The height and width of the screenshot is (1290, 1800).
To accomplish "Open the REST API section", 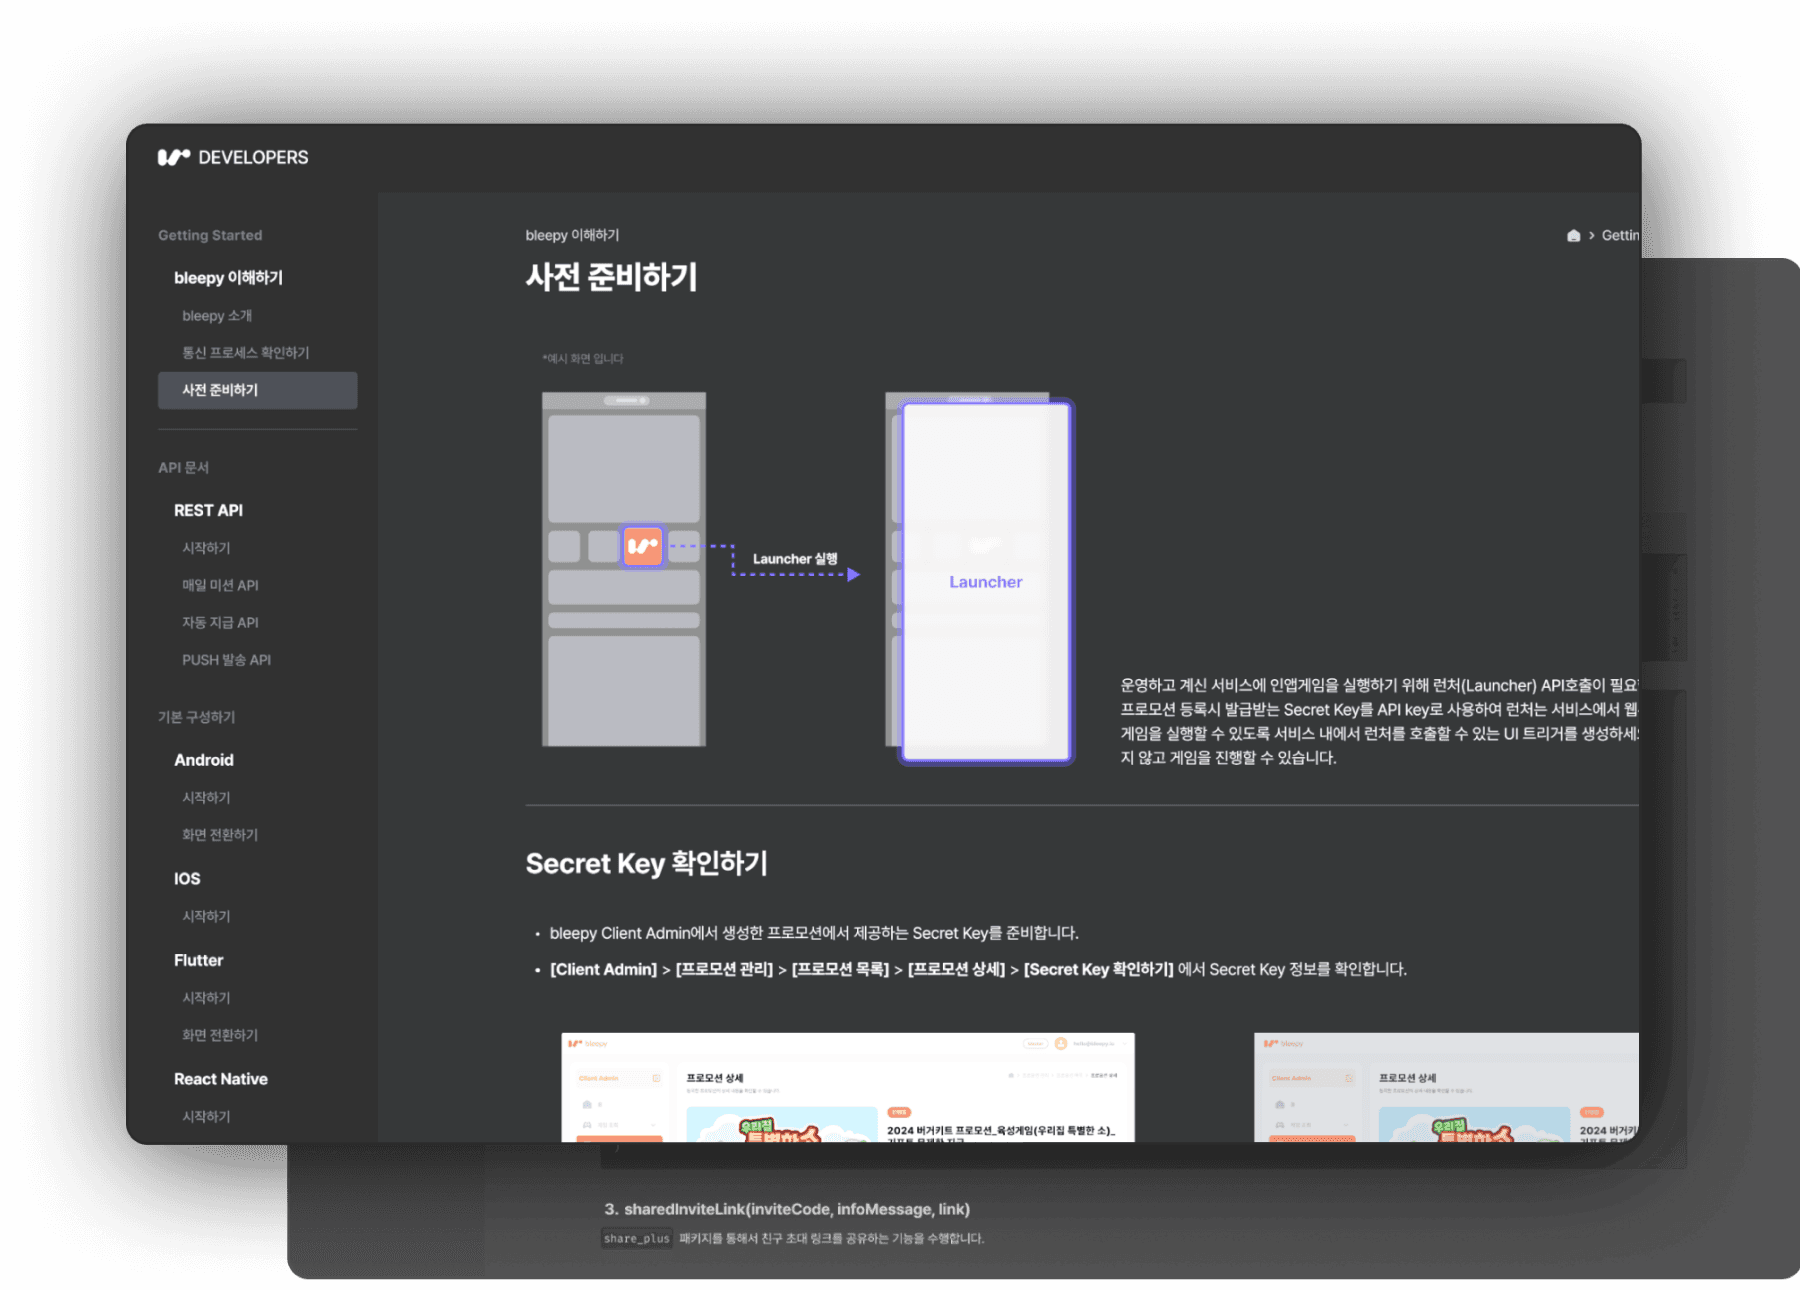I will pyautogui.click(x=208, y=510).
